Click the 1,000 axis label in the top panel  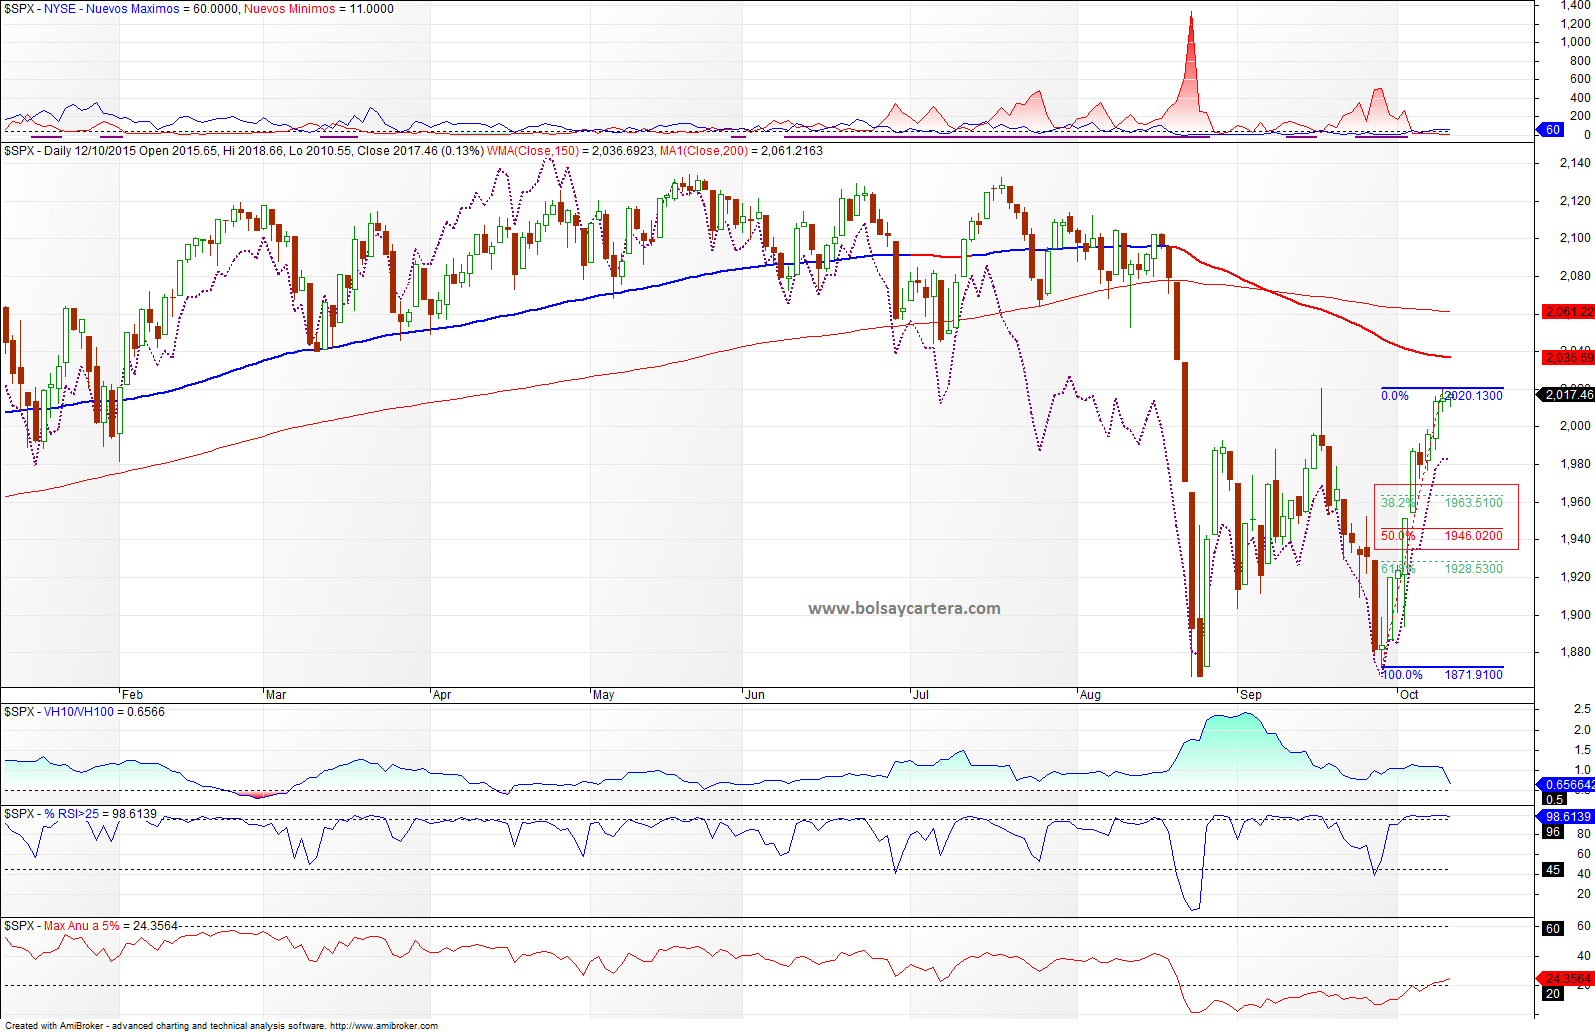(1575, 42)
